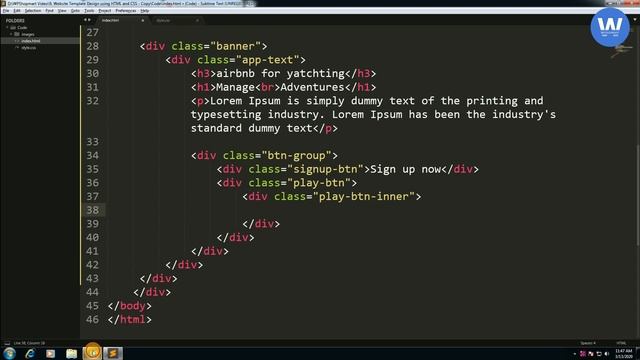
Task: Open the Goto menu
Action: click(x=75, y=11)
